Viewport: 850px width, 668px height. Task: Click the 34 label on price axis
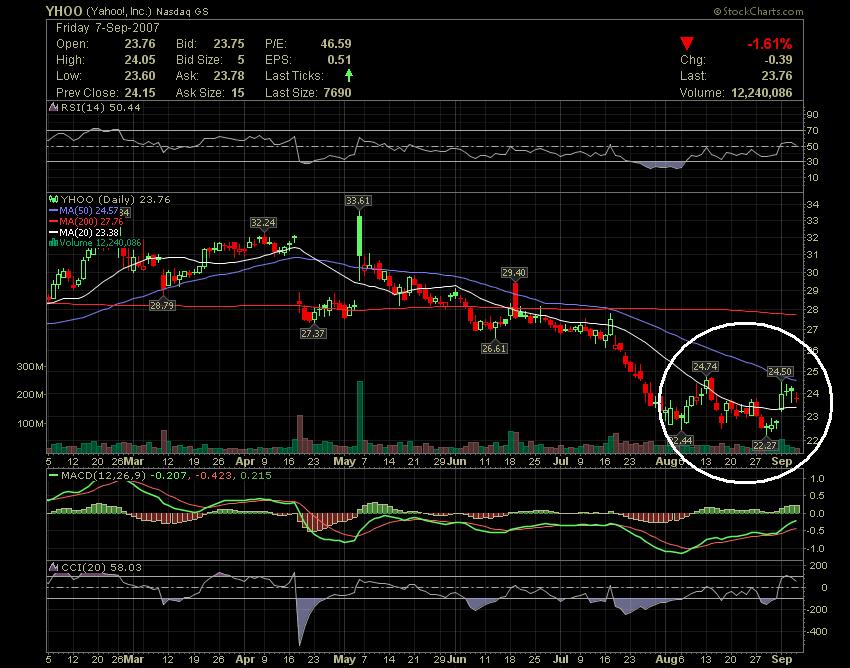tap(813, 204)
